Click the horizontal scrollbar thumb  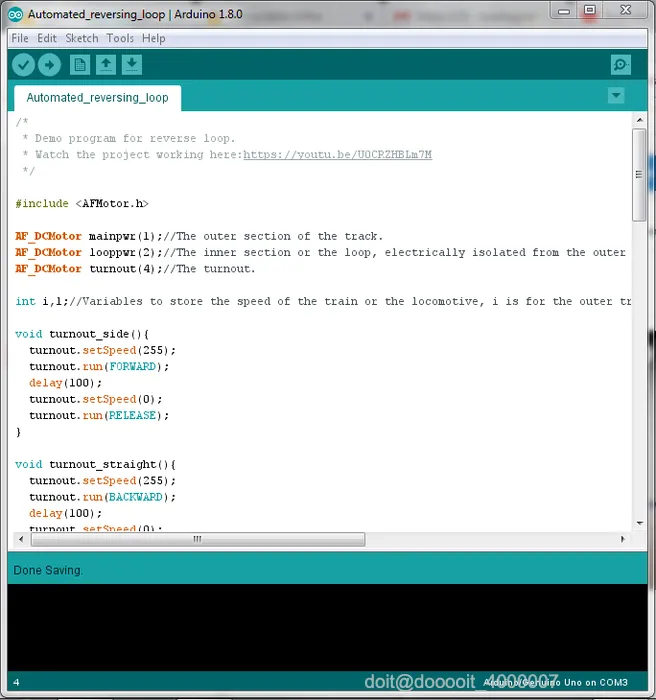click(x=198, y=539)
